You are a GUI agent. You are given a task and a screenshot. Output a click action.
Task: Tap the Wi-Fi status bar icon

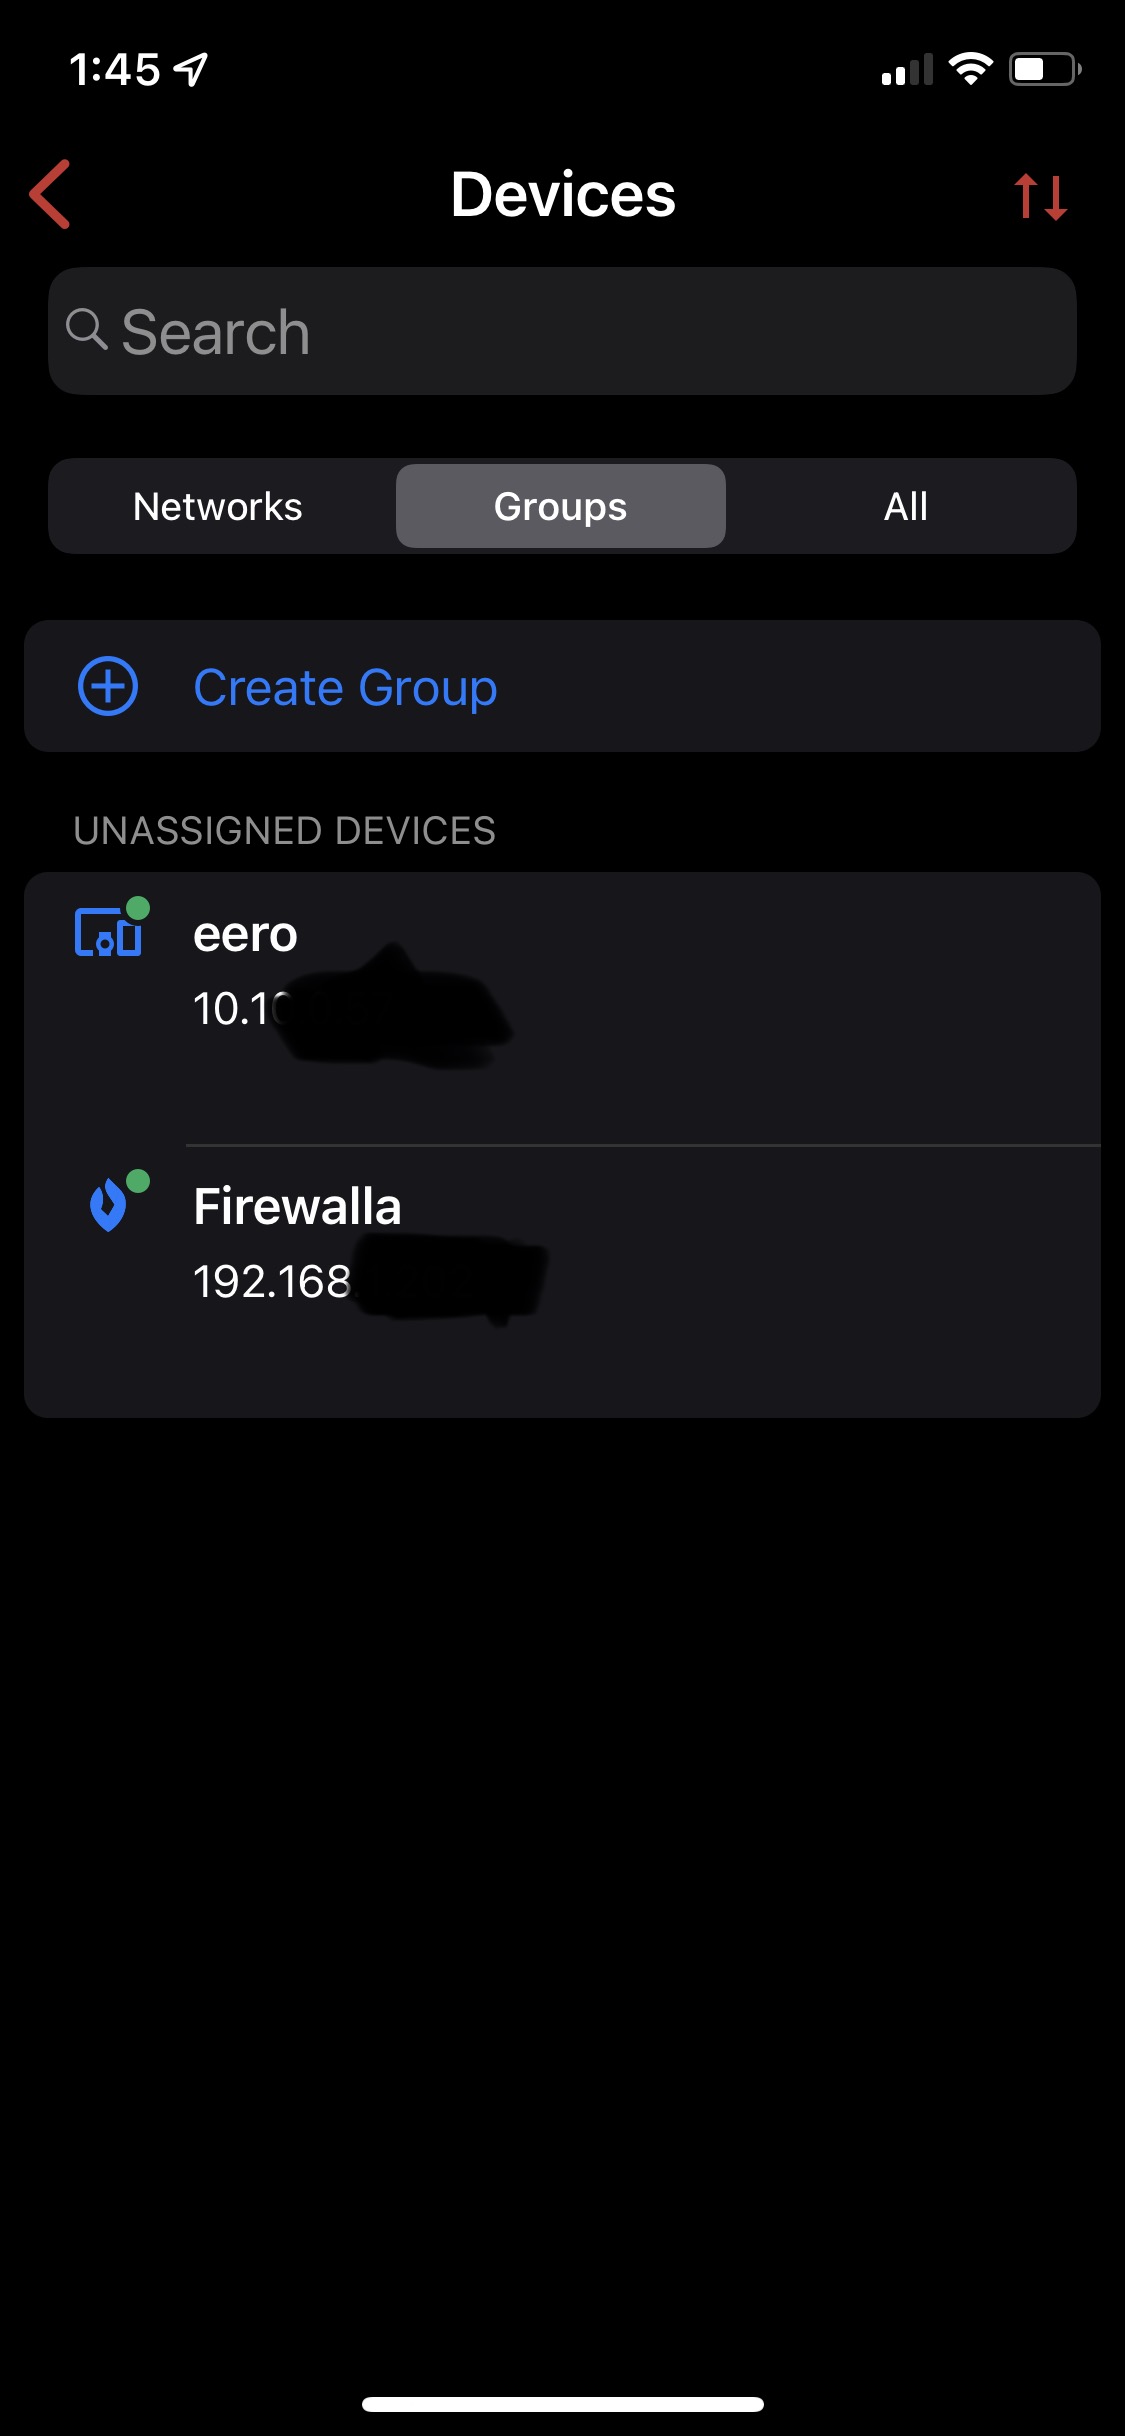(969, 69)
